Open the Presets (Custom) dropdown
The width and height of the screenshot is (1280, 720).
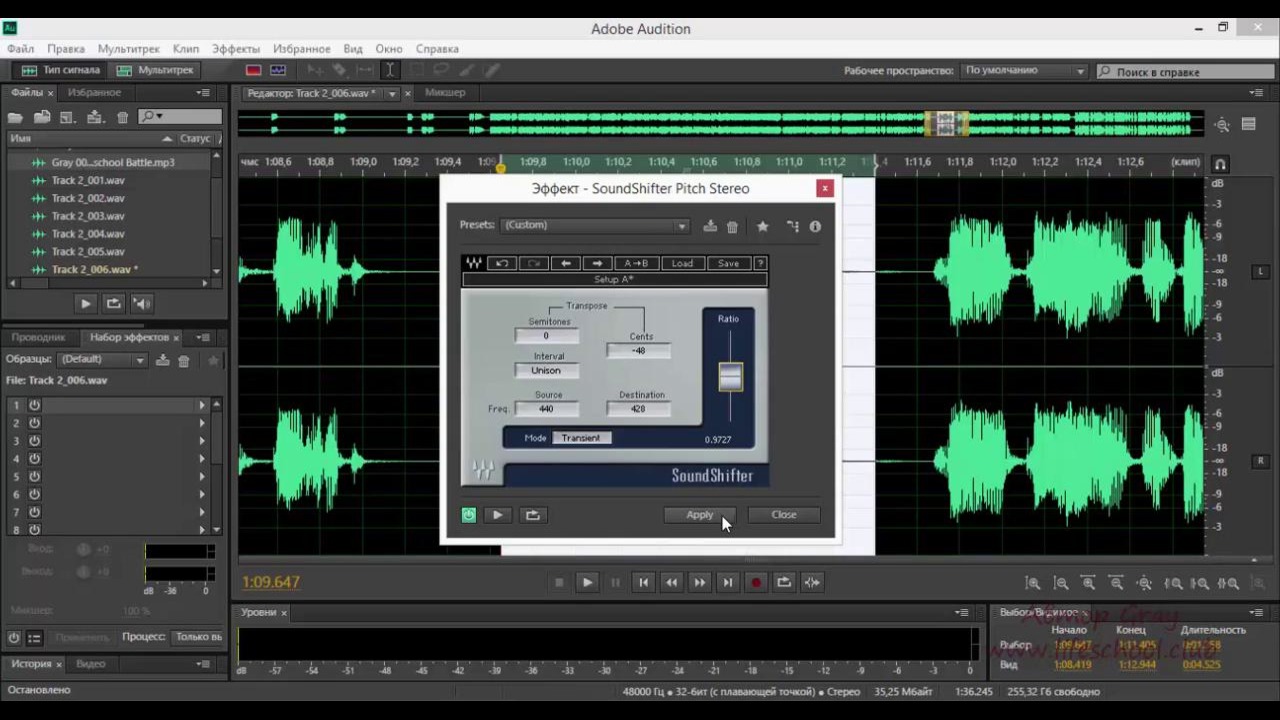tap(595, 226)
